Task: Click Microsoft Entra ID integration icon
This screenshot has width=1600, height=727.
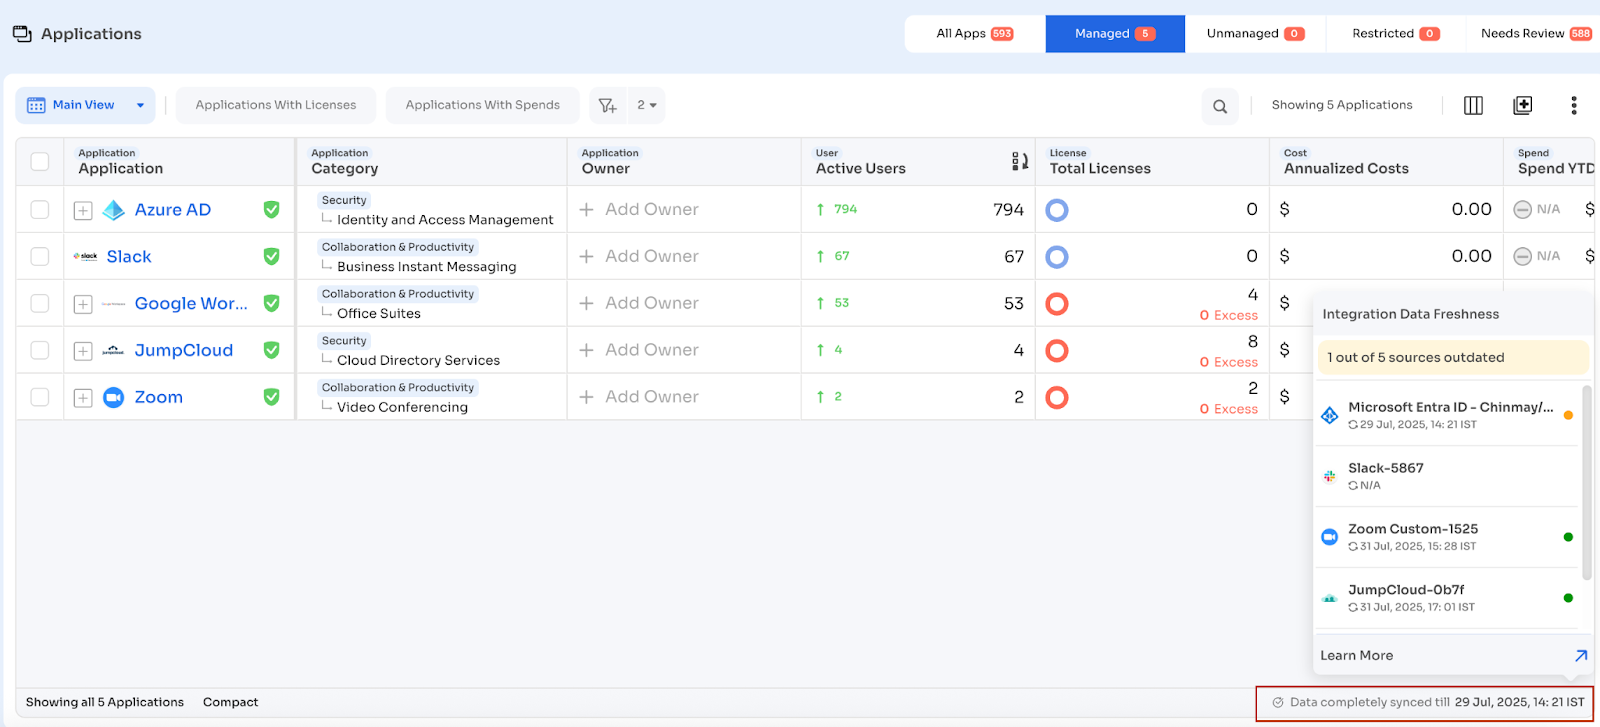Action: (1330, 415)
